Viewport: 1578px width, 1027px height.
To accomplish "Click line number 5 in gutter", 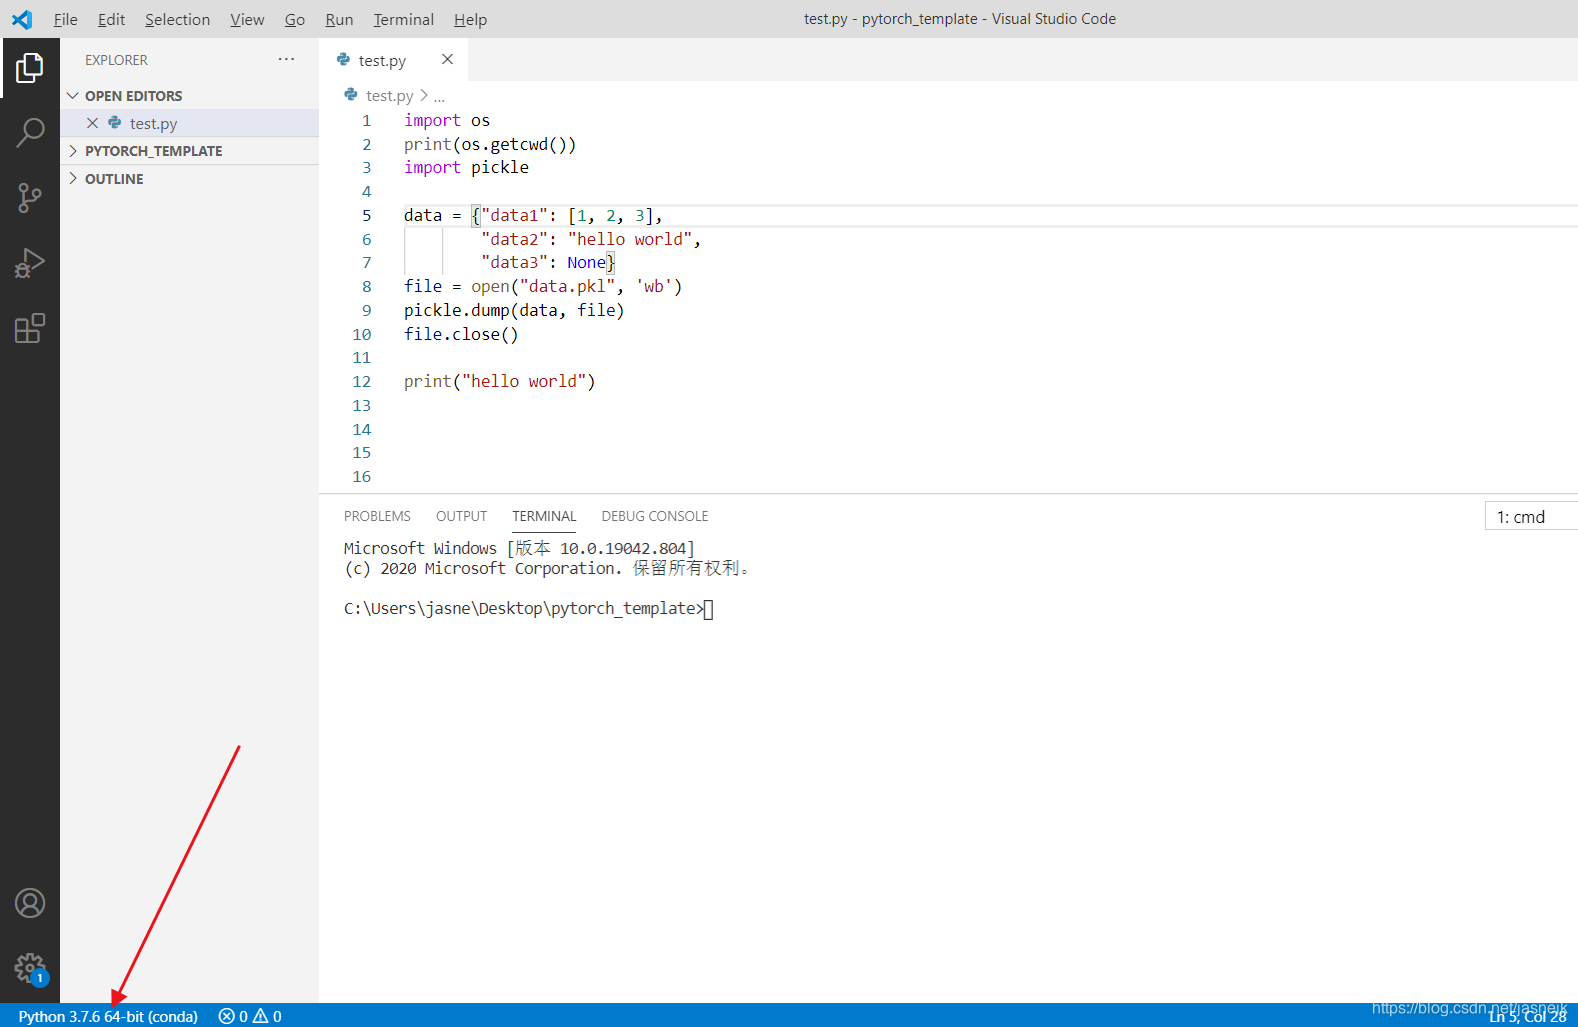I will click(366, 215).
